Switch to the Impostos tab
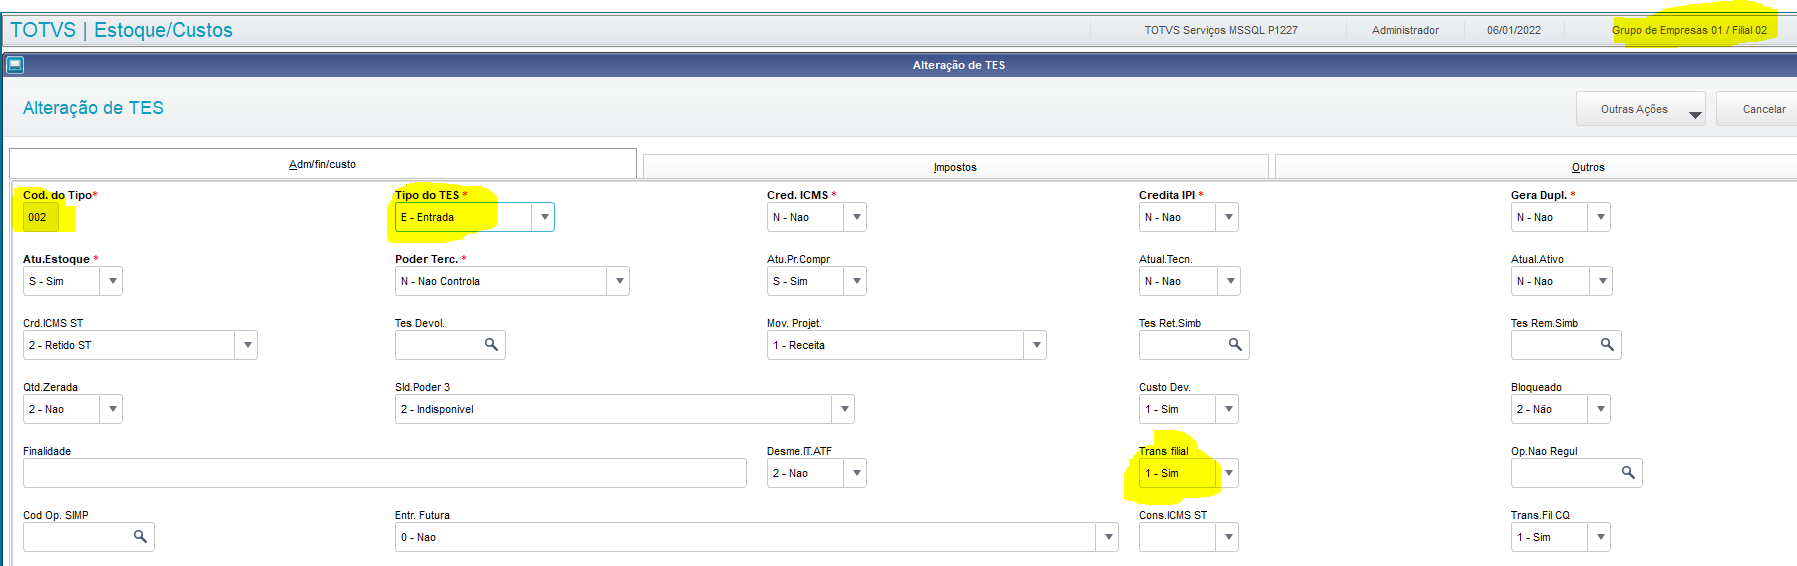This screenshot has width=1797, height=566. (x=955, y=167)
